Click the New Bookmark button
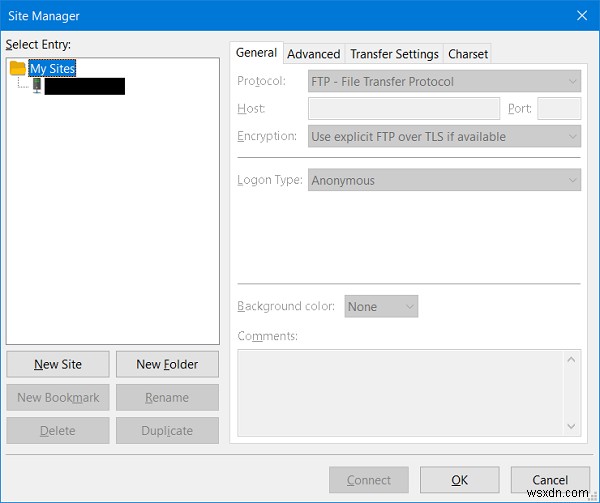Viewport: 600px width, 503px height. 58,397
